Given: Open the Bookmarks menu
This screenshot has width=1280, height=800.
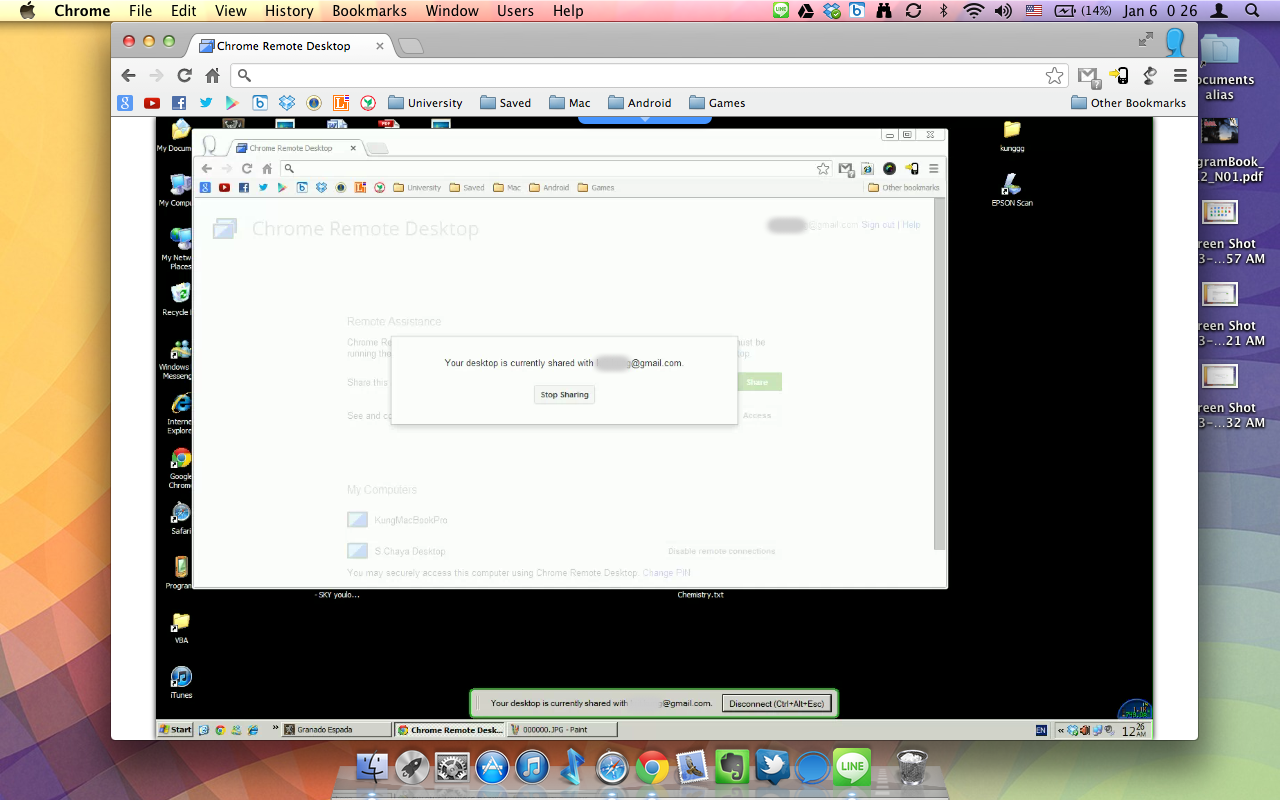Looking at the screenshot, I should click(x=369, y=11).
